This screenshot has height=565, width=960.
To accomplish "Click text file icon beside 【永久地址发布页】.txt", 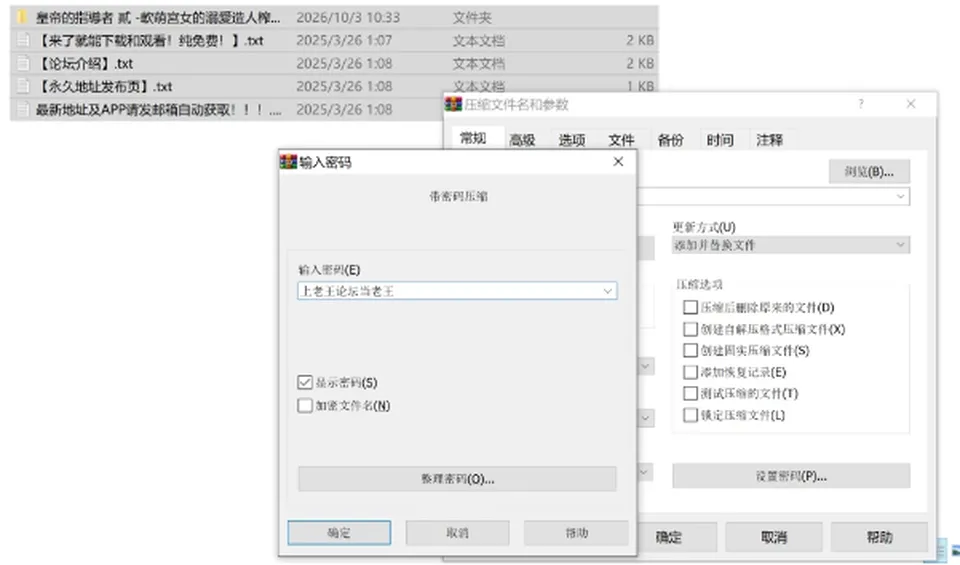I will pyautogui.click(x=23, y=86).
